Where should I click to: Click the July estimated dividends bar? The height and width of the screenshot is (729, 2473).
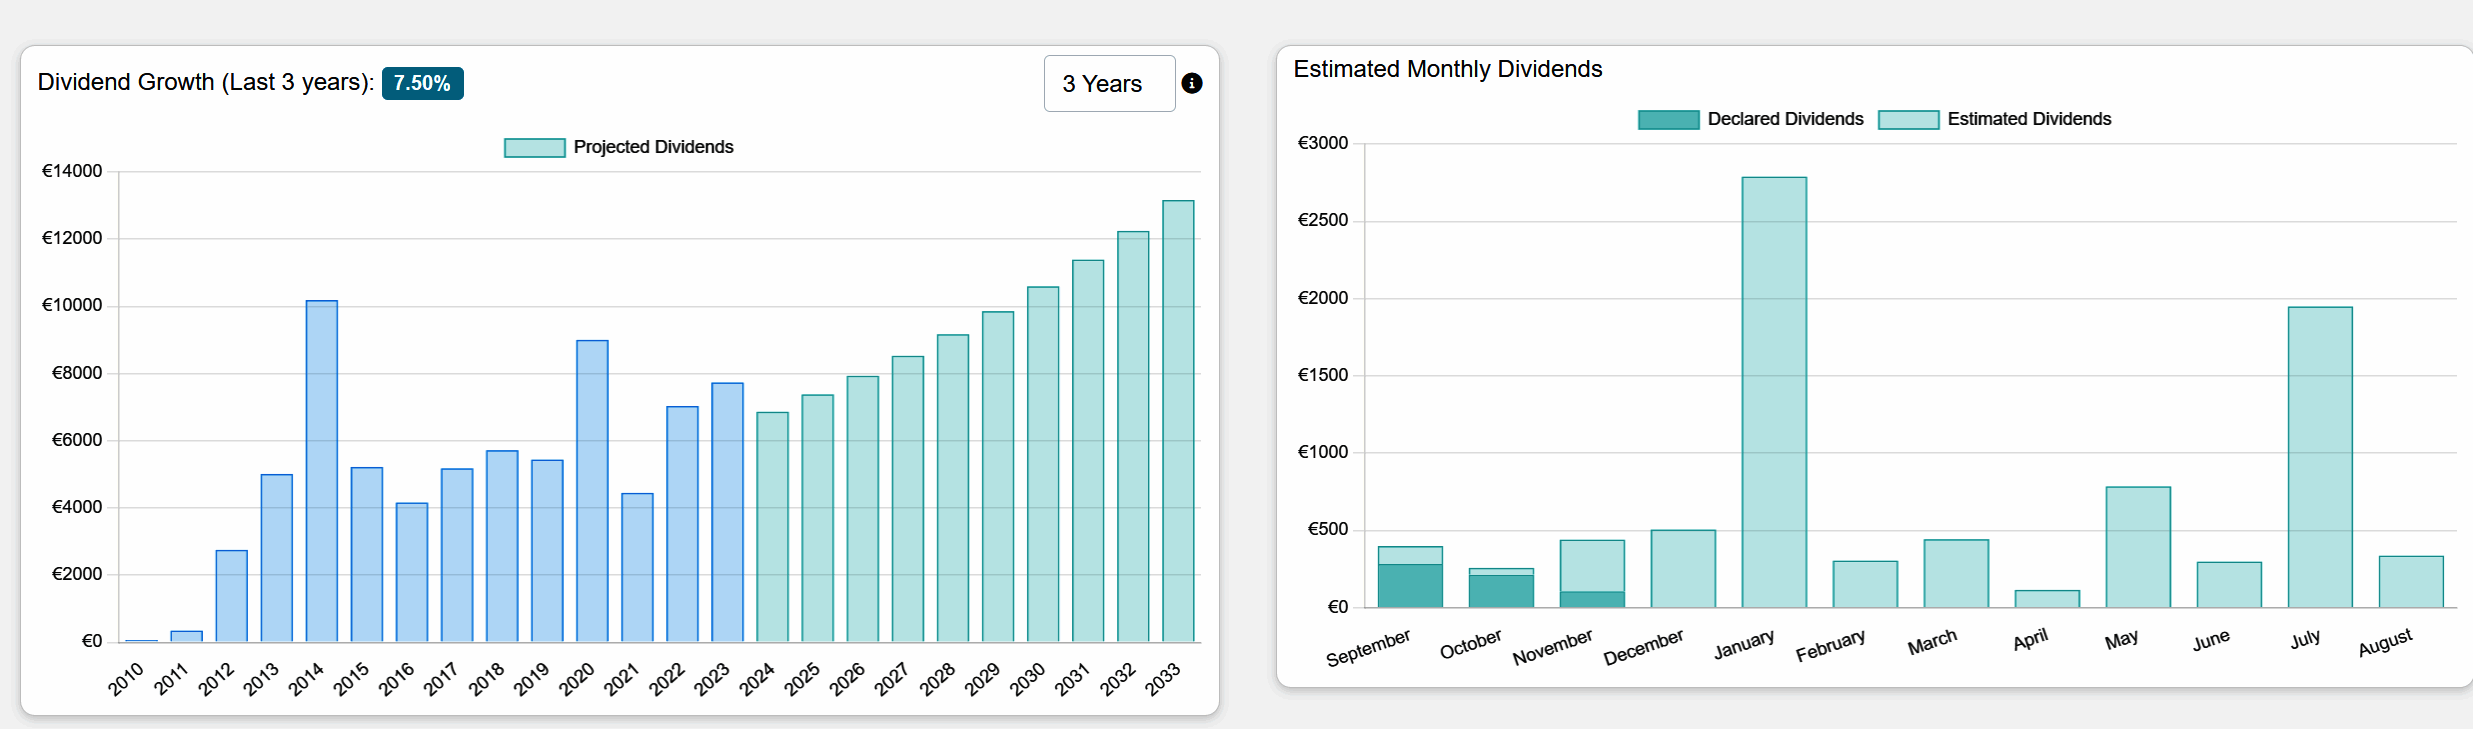[x=2320, y=457]
